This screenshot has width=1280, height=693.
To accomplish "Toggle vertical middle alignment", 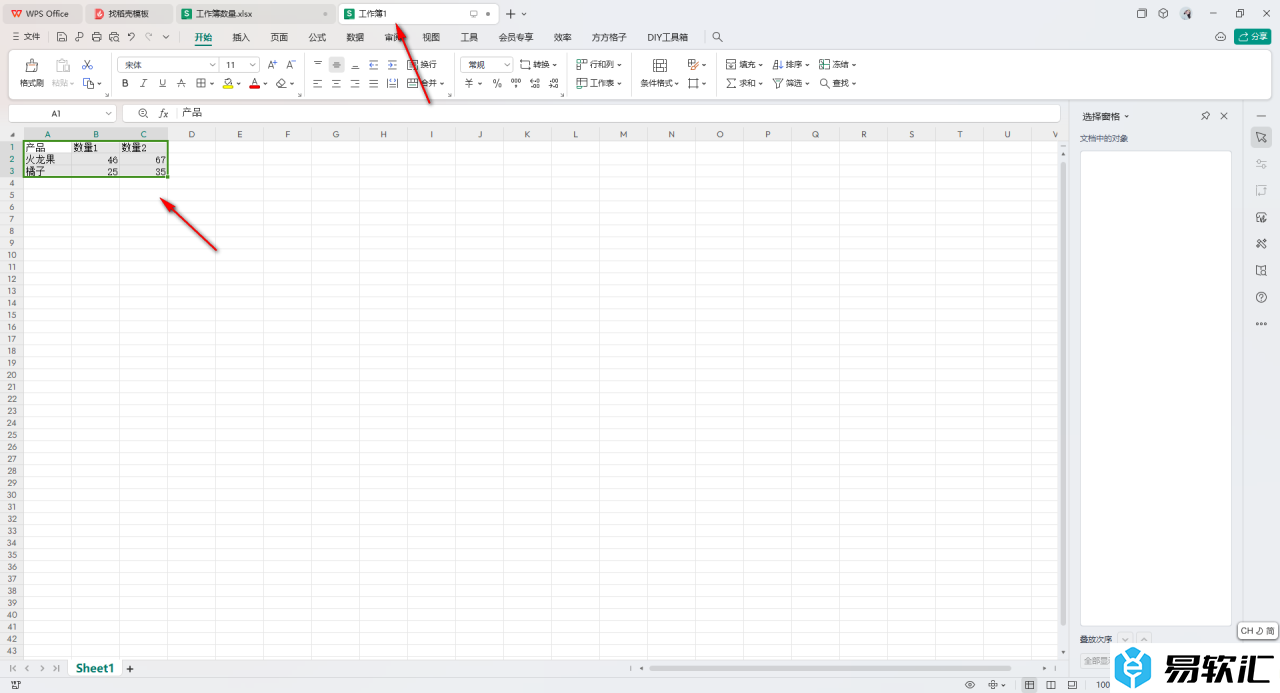I will click(336, 64).
